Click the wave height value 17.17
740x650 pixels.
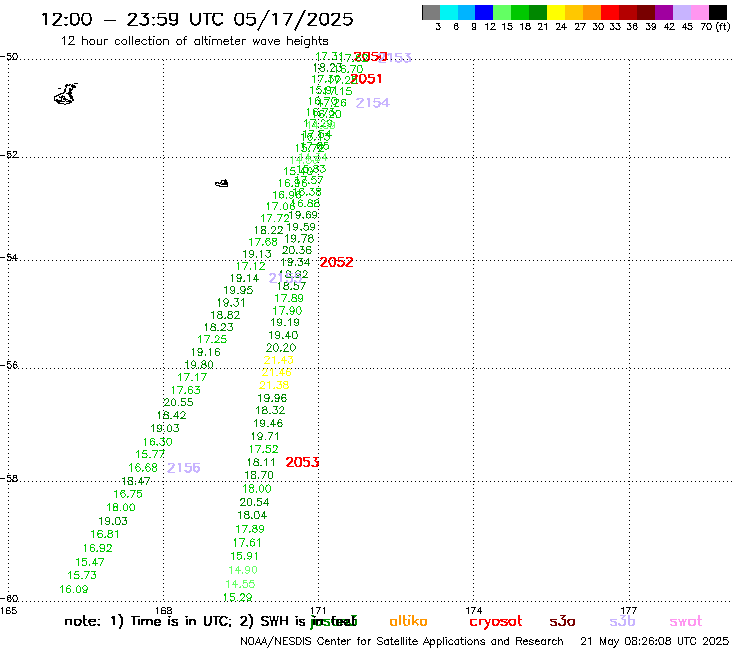tap(192, 377)
